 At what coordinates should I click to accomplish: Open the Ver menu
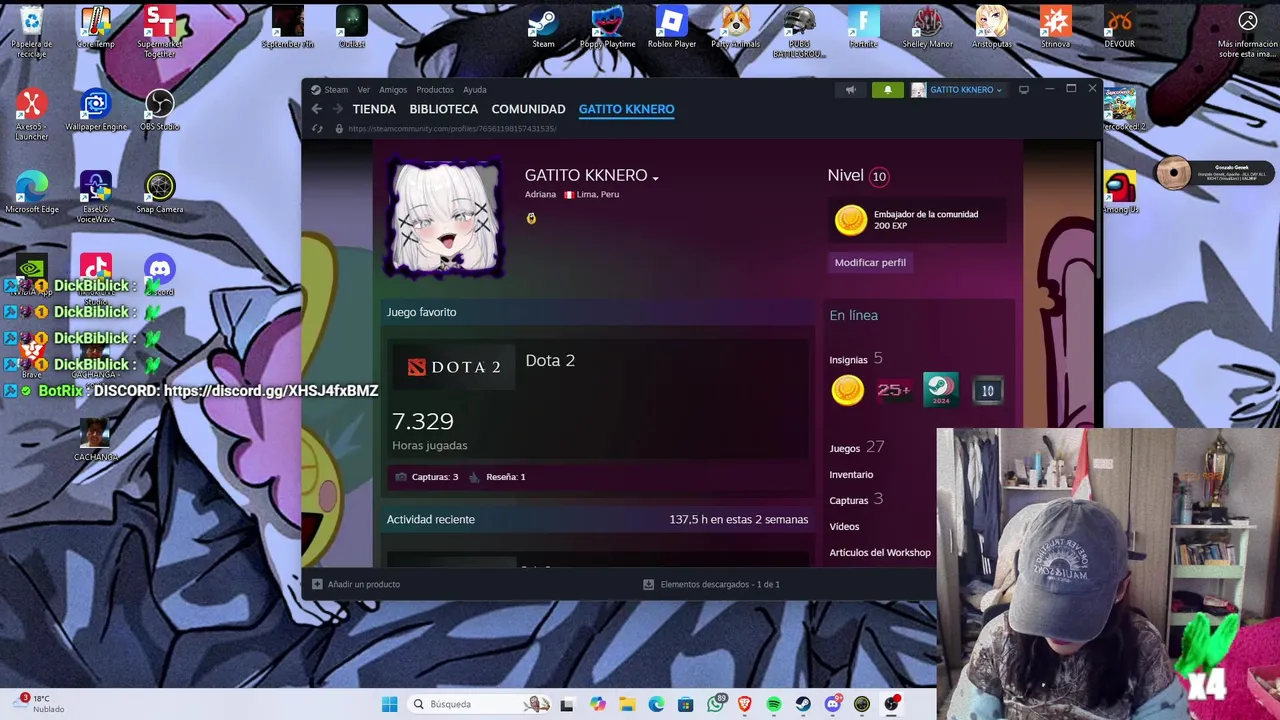364,90
